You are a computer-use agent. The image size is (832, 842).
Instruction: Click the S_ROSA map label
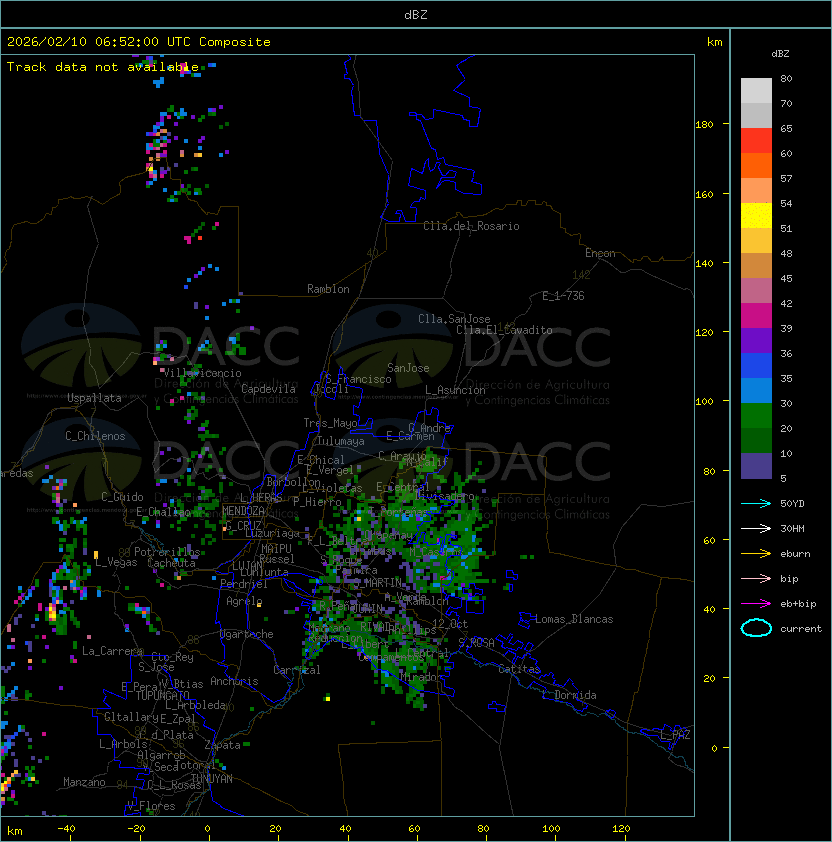(x=476, y=643)
